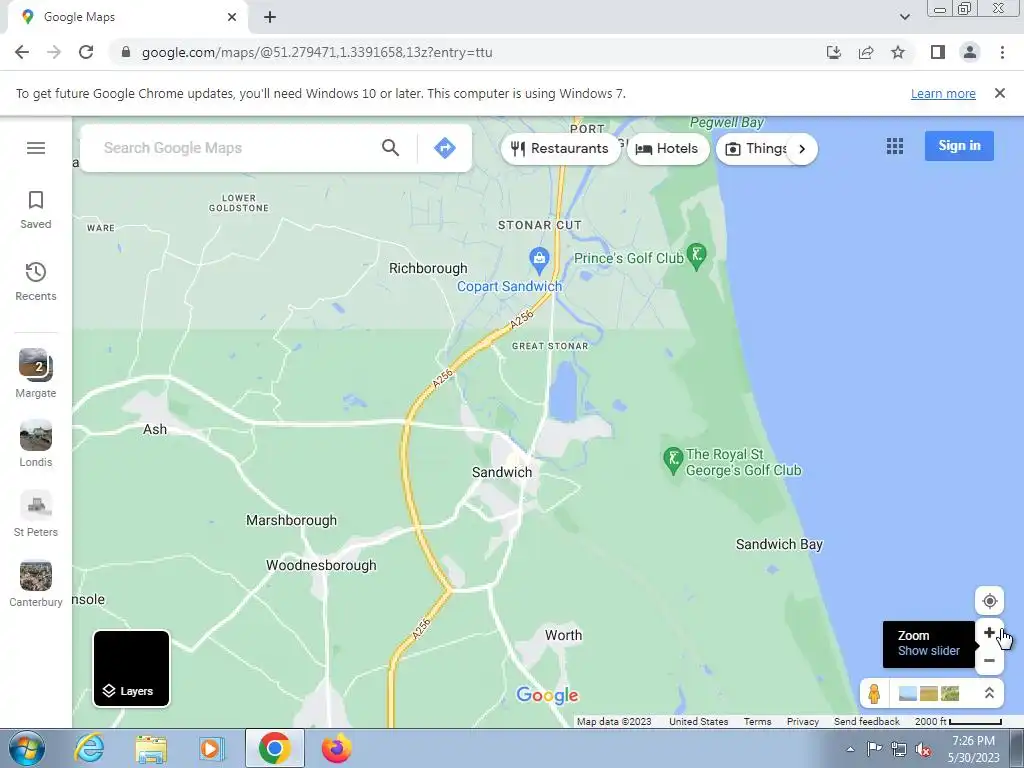This screenshot has width=1024, height=768.
Task: Sign in to Google account
Action: pos(959,146)
